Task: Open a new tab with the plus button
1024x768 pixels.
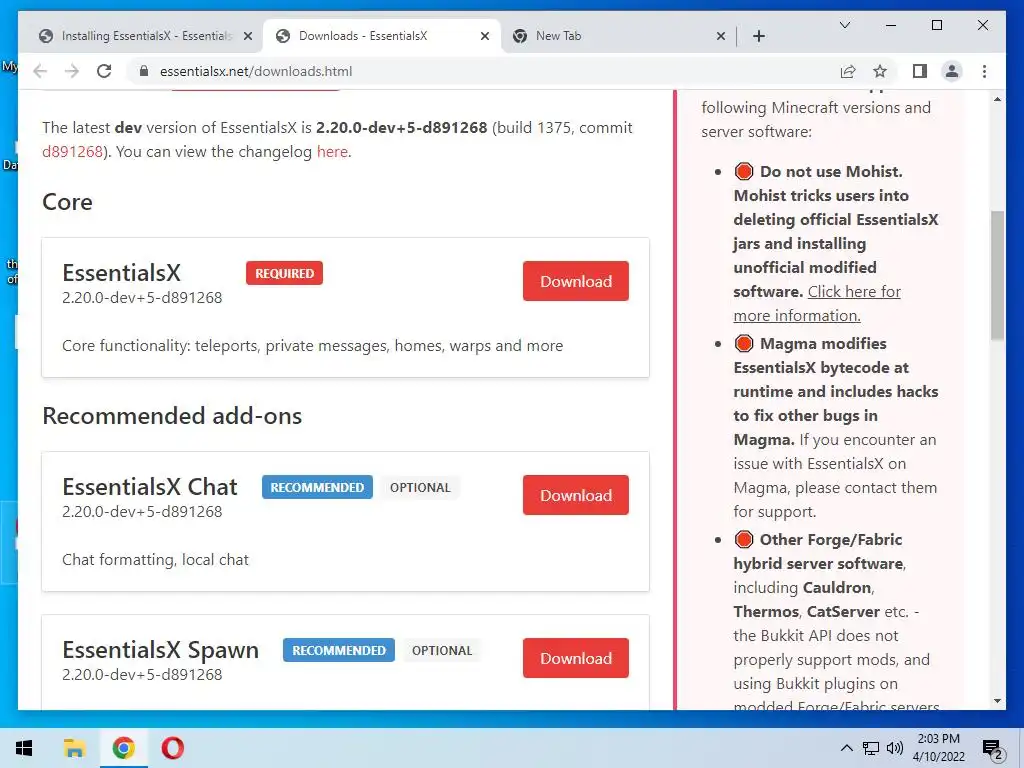Action: pos(758,36)
